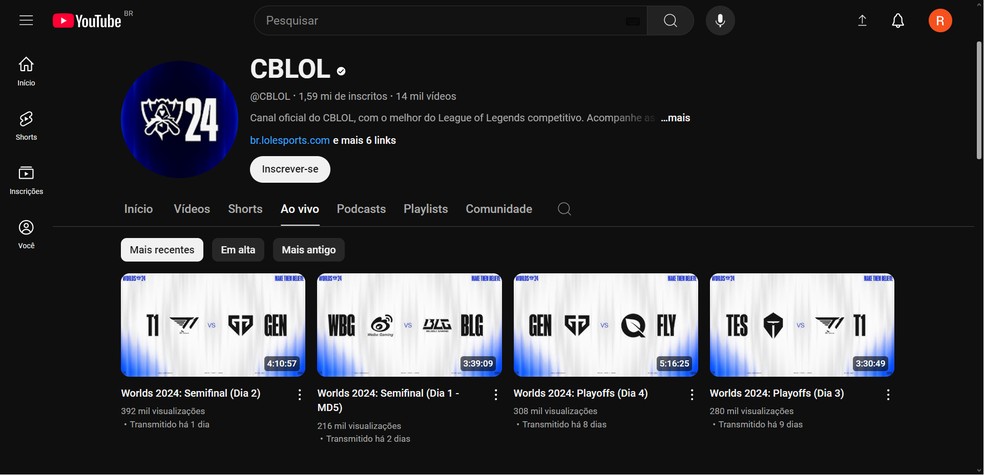Open Inscrições in the sidebar
The width and height of the screenshot is (984, 475).
(26, 180)
